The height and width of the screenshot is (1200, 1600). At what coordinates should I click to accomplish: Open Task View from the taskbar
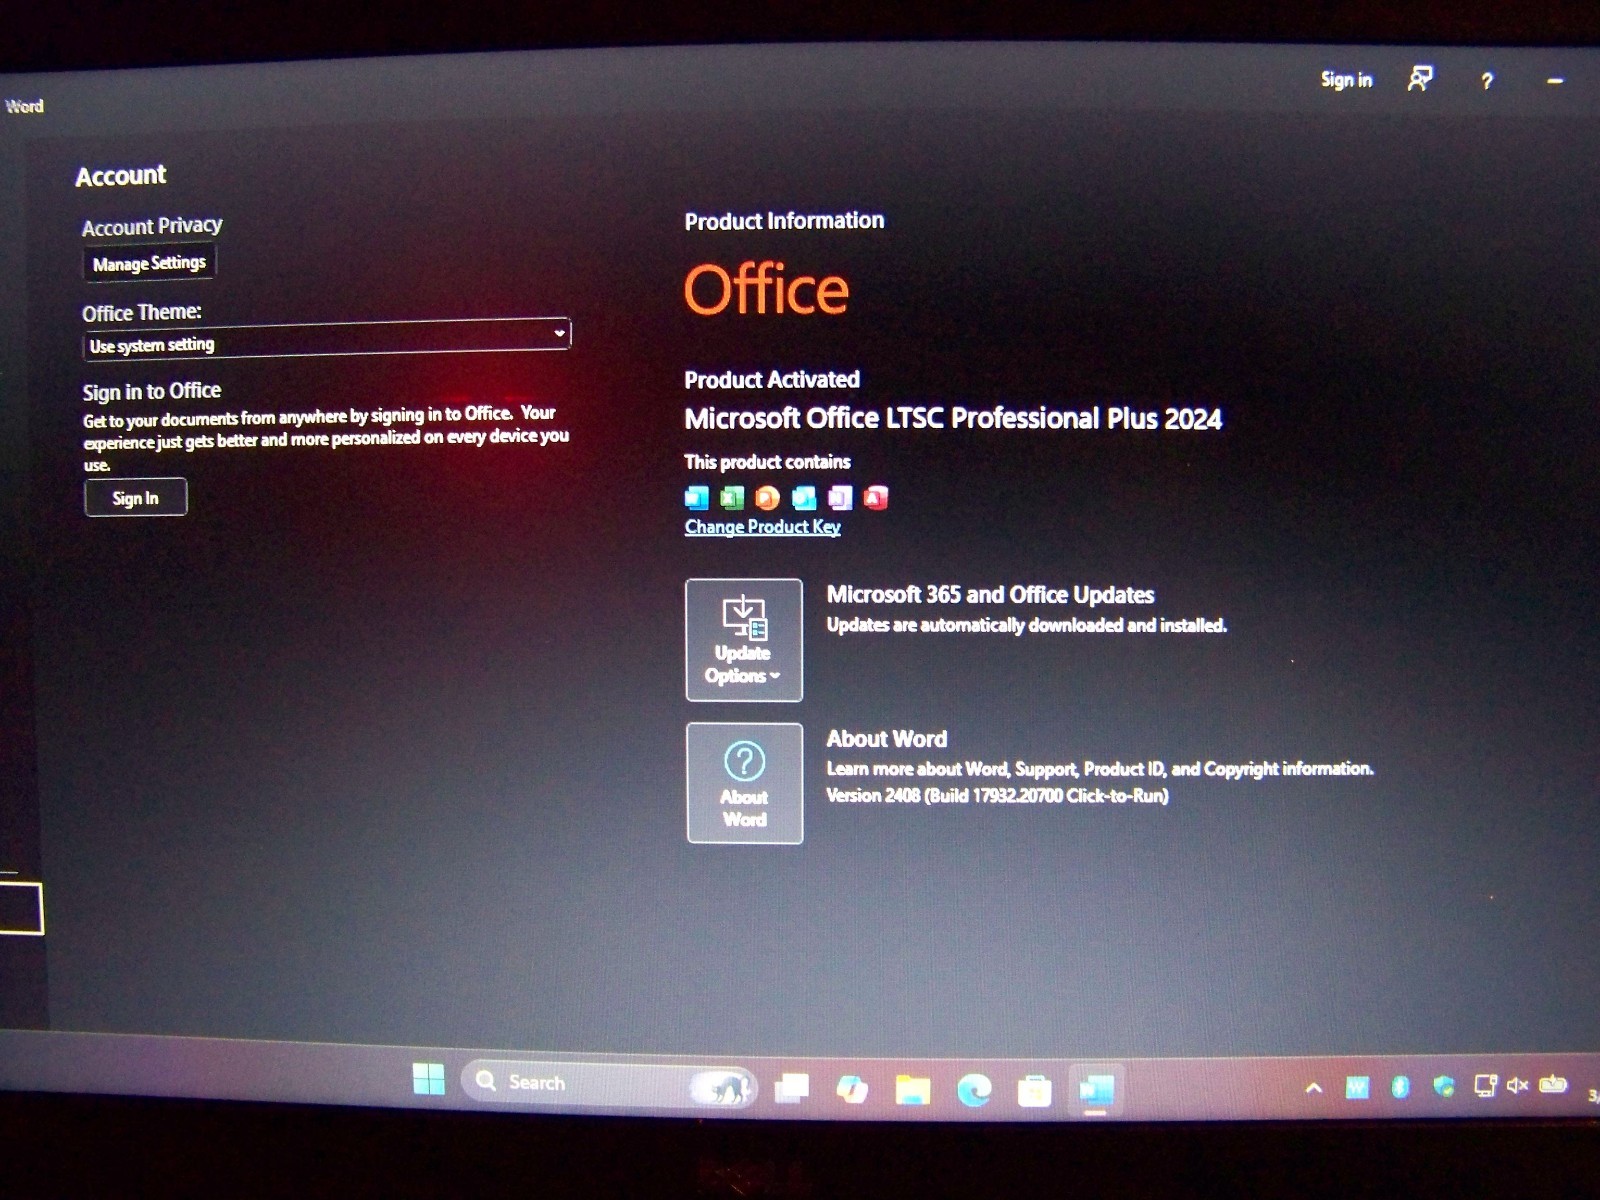pyautogui.click(x=792, y=1087)
